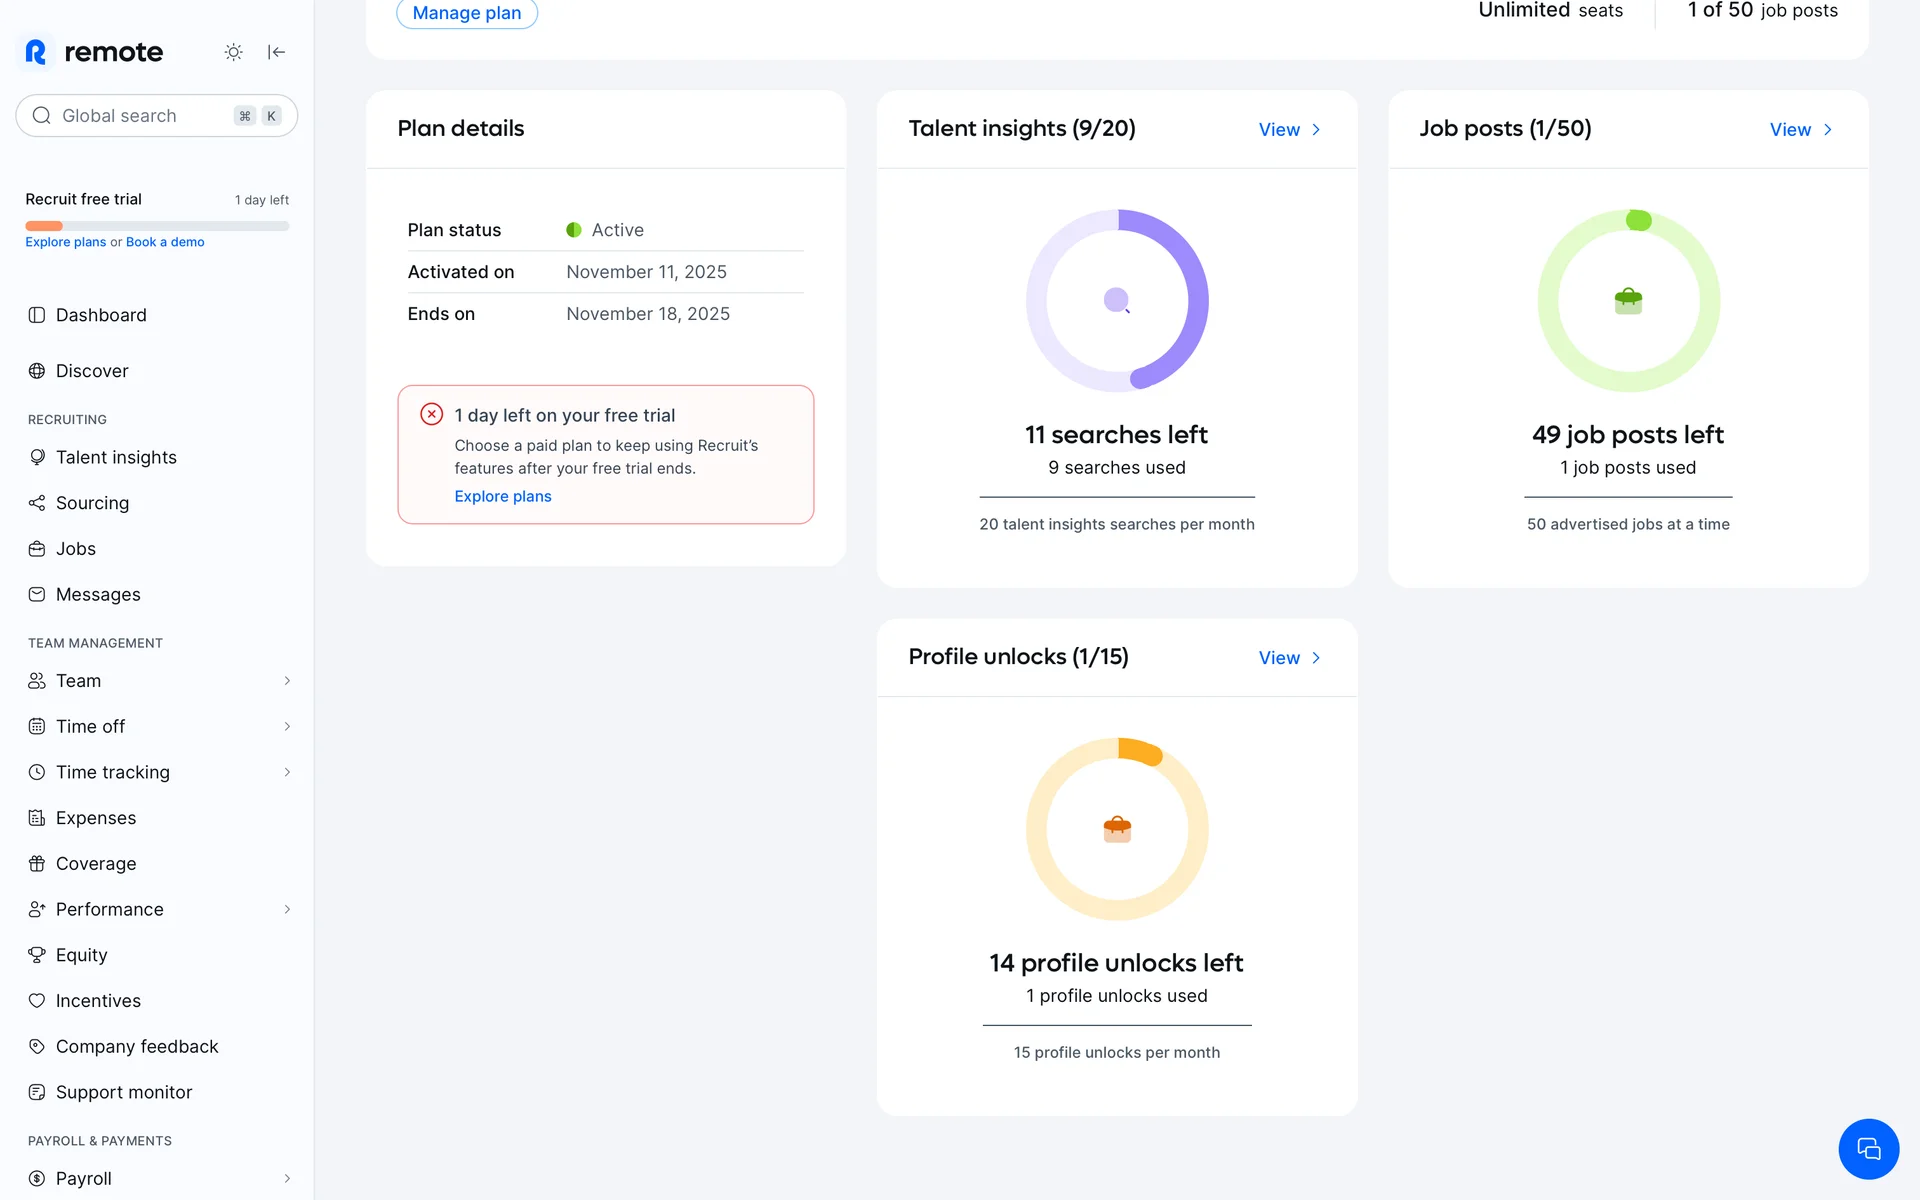Screen dimensions: 1920x1200
Task: Expand the Team submenu chevron
Action: point(287,681)
